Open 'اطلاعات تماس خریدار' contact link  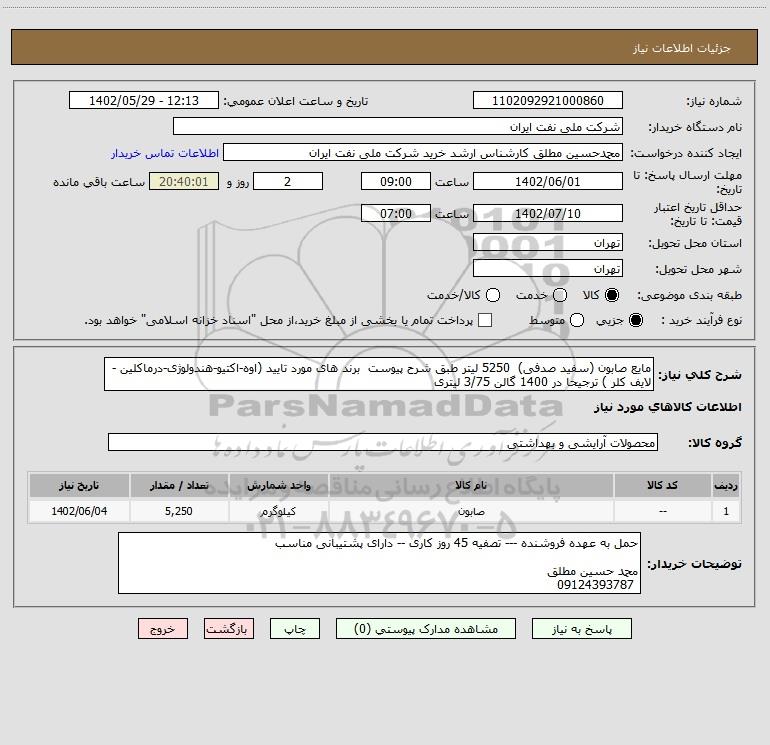(164, 154)
